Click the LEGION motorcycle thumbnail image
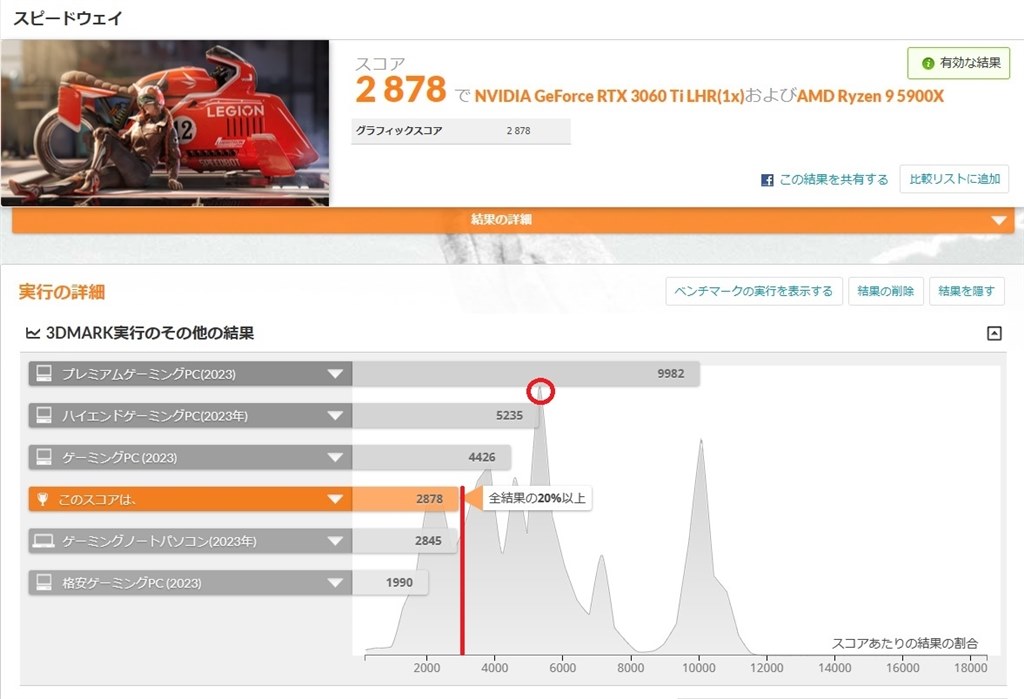This screenshot has width=1024, height=699. point(165,122)
